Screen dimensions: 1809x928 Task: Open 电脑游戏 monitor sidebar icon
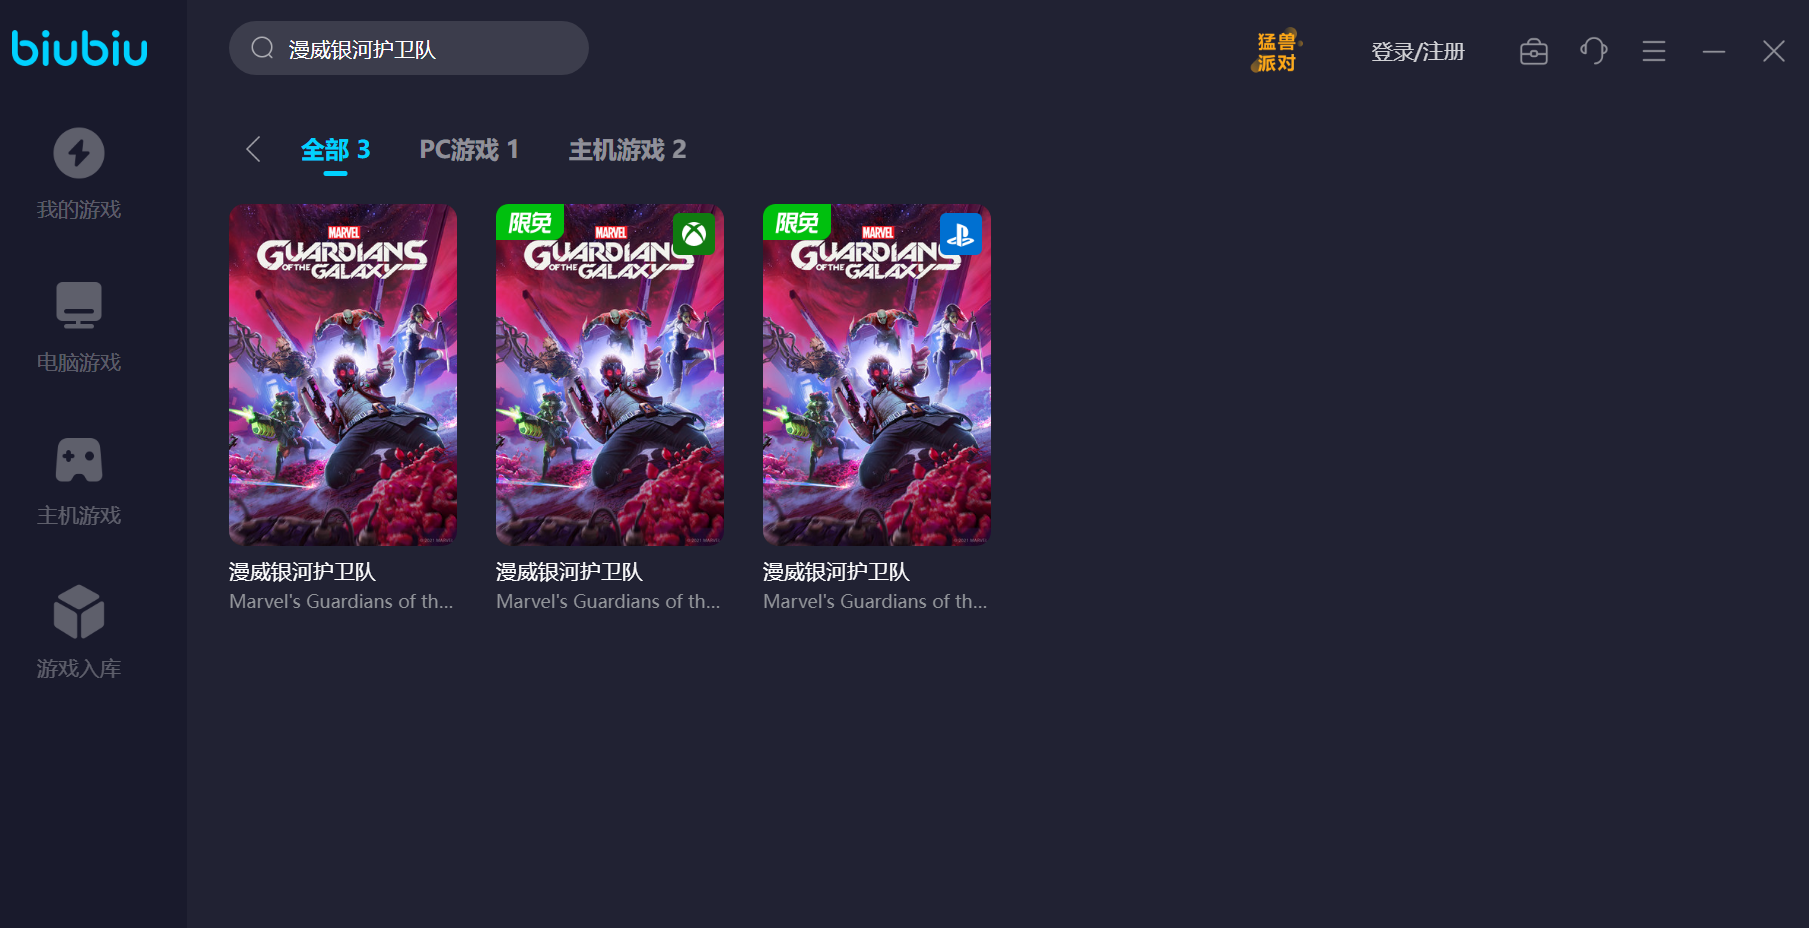(78, 305)
